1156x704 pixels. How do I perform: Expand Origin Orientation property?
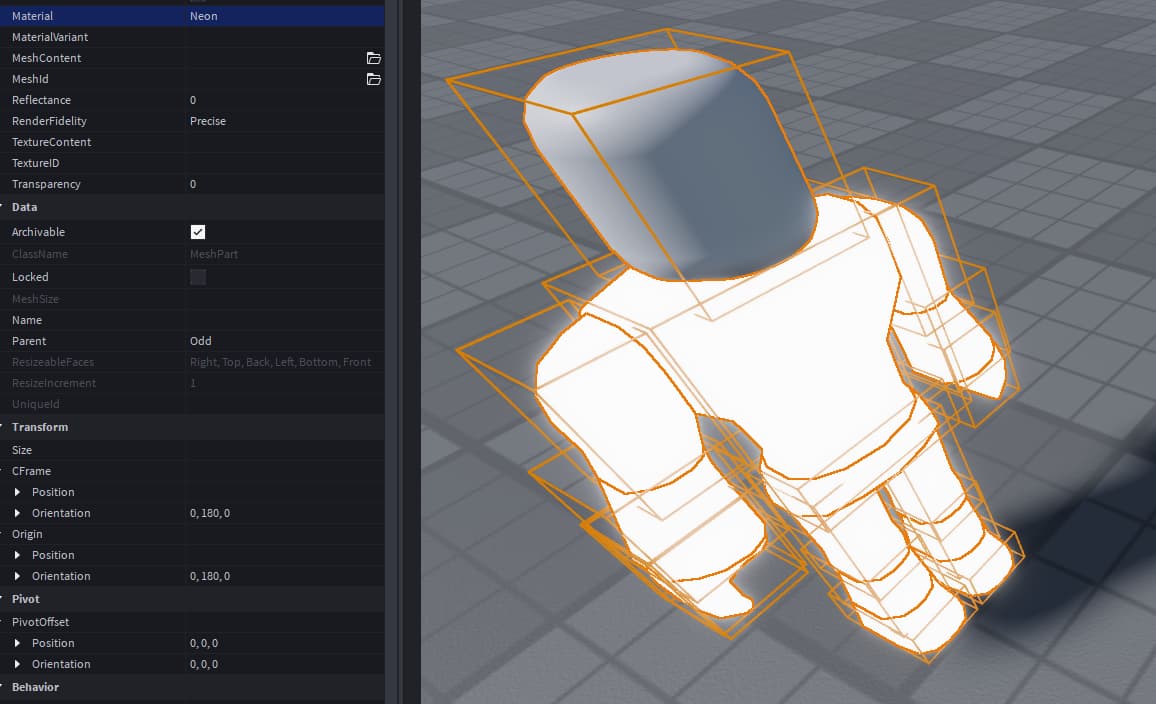pos(18,576)
